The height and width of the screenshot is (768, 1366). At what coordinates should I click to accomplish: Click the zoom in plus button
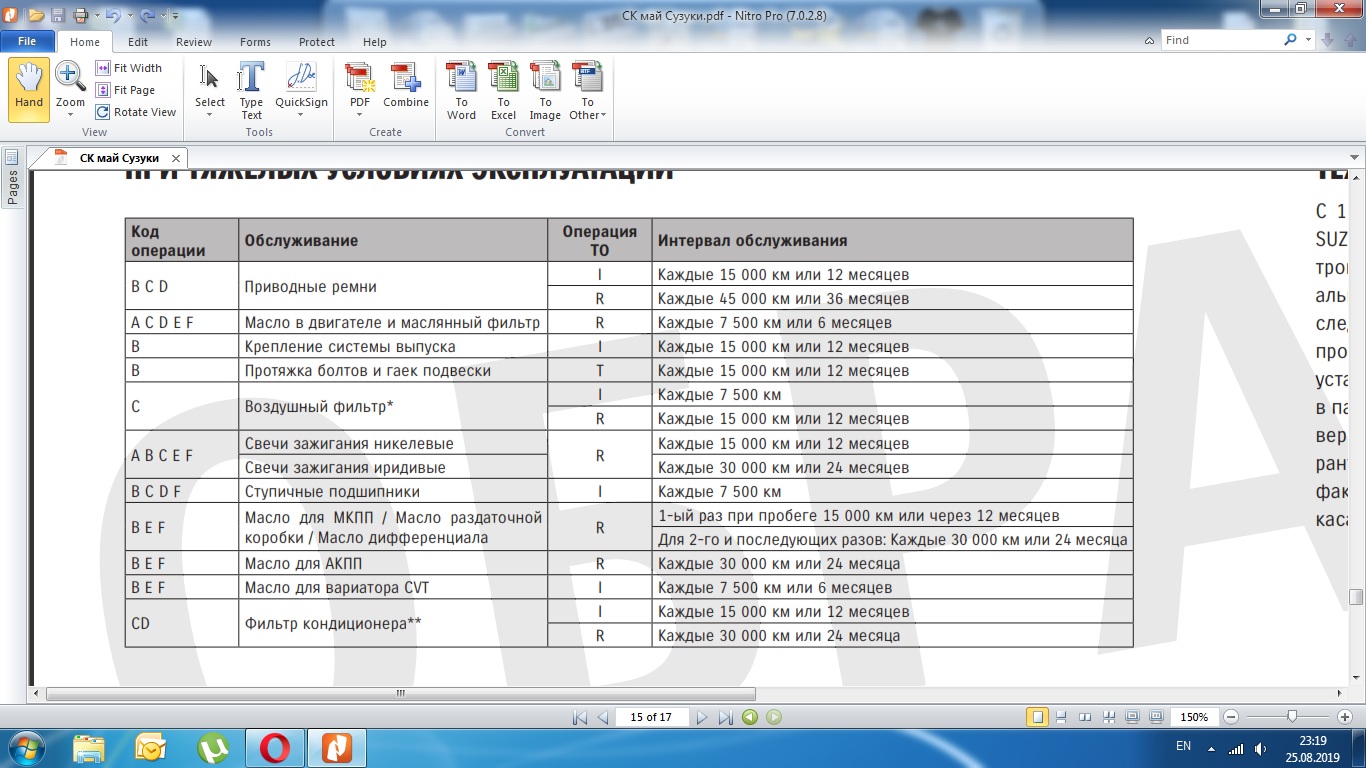[x=1345, y=717]
